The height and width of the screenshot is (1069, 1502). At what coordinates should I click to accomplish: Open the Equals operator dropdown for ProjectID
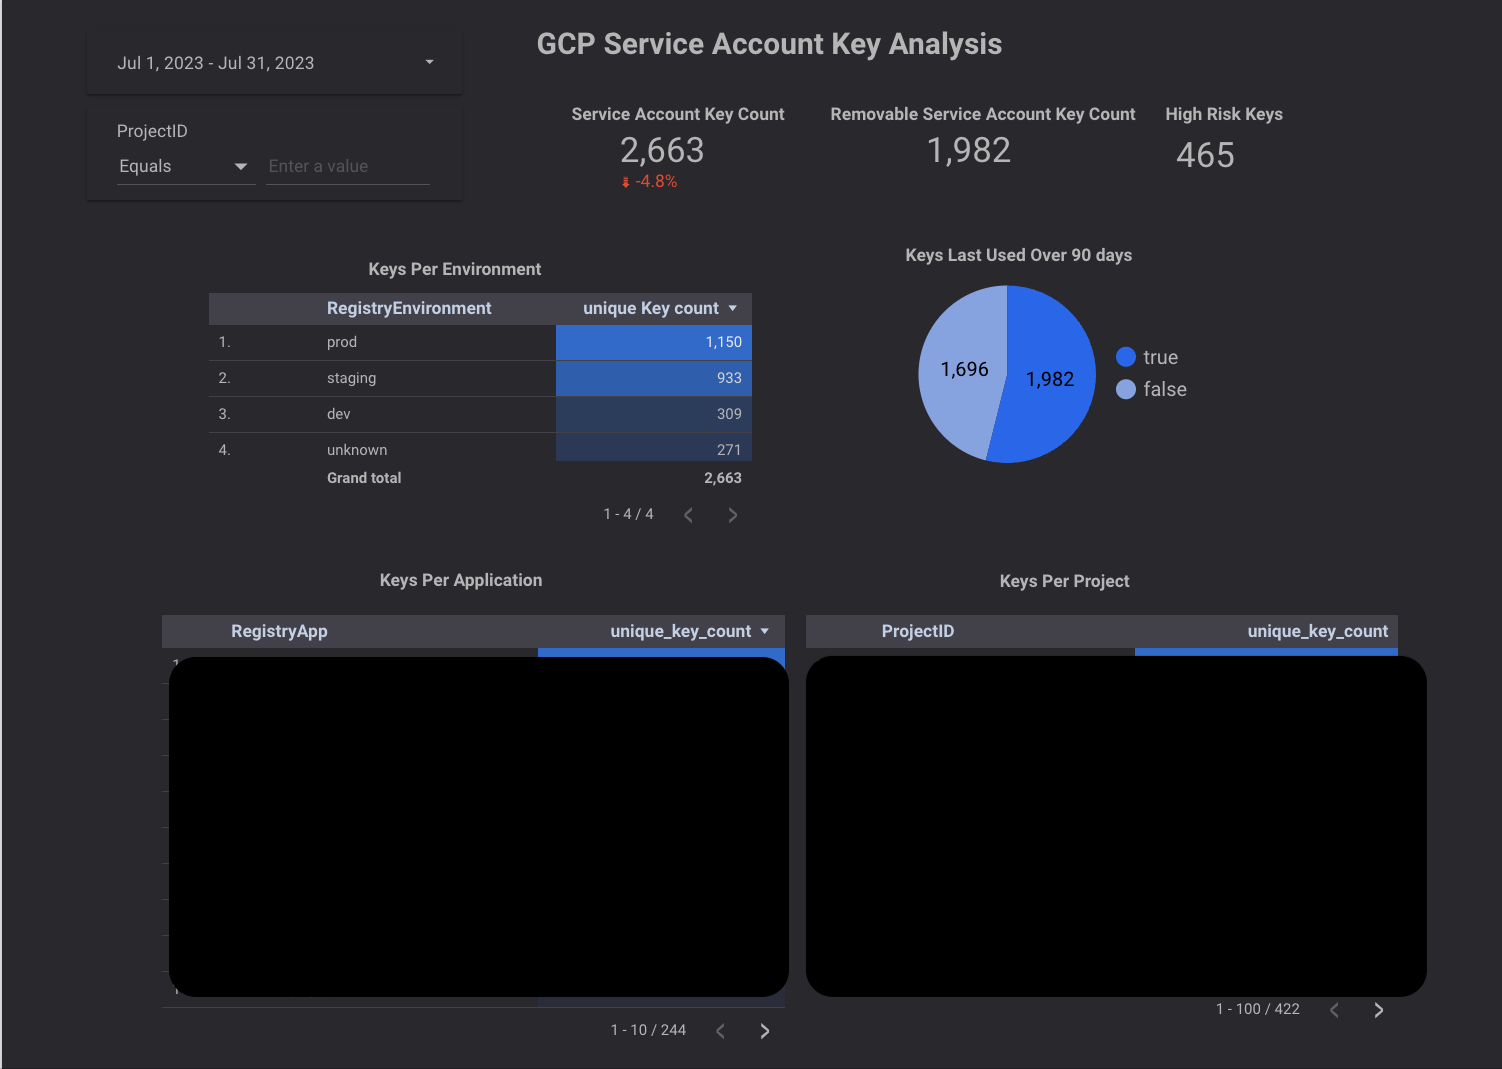click(185, 167)
